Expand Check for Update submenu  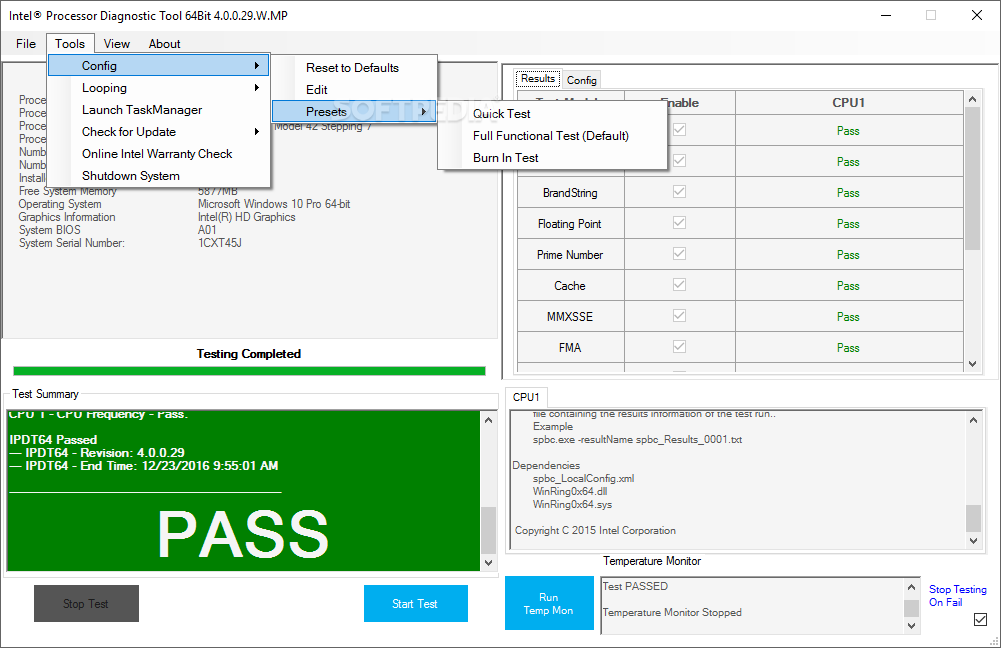158,132
